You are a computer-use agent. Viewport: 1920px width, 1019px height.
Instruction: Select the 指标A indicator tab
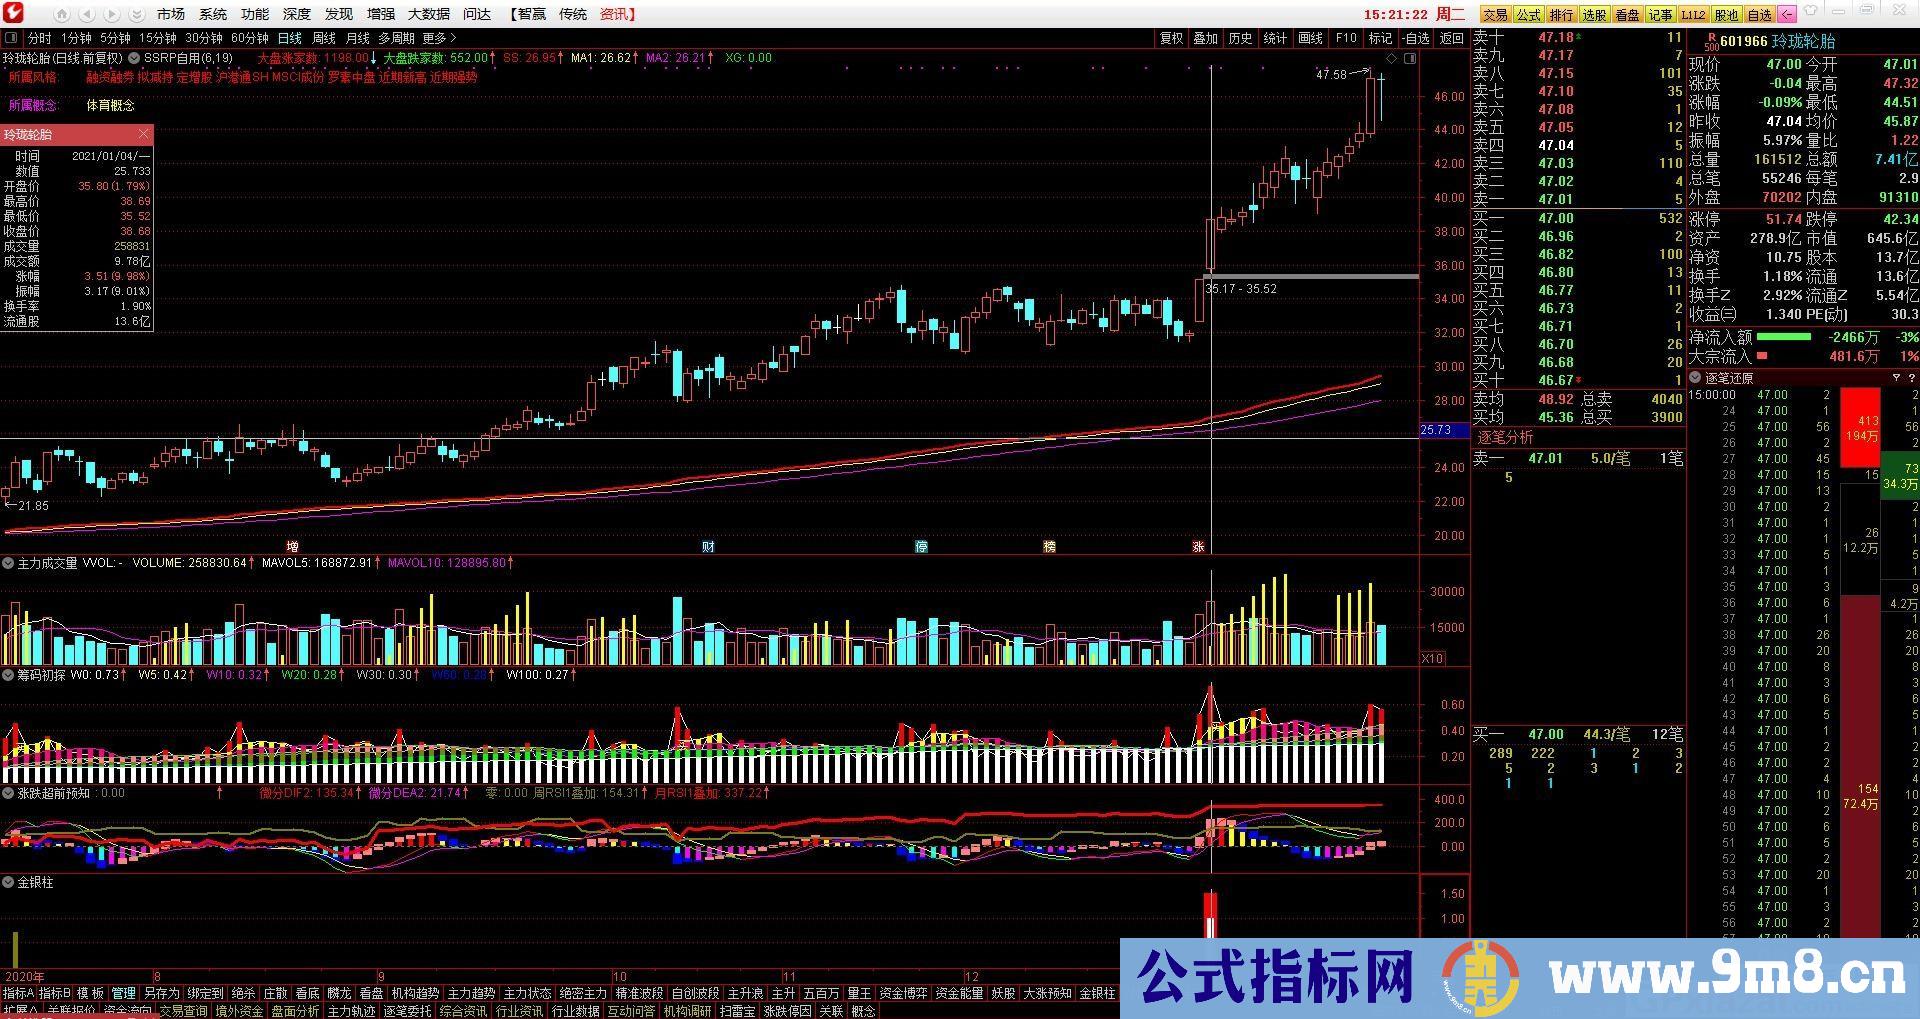(18, 993)
